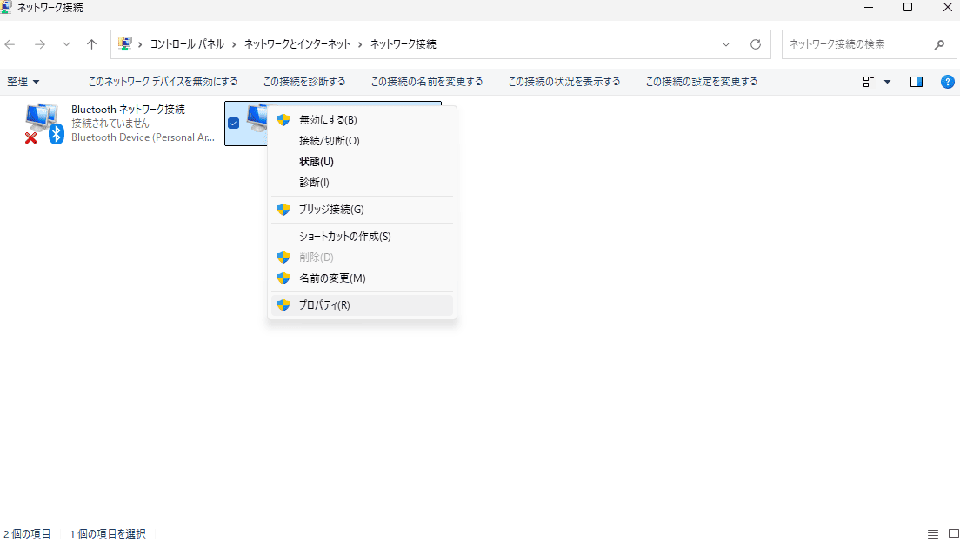Switch to details view in status bar
The image size is (960, 542).
pyautogui.click(x=932, y=534)
